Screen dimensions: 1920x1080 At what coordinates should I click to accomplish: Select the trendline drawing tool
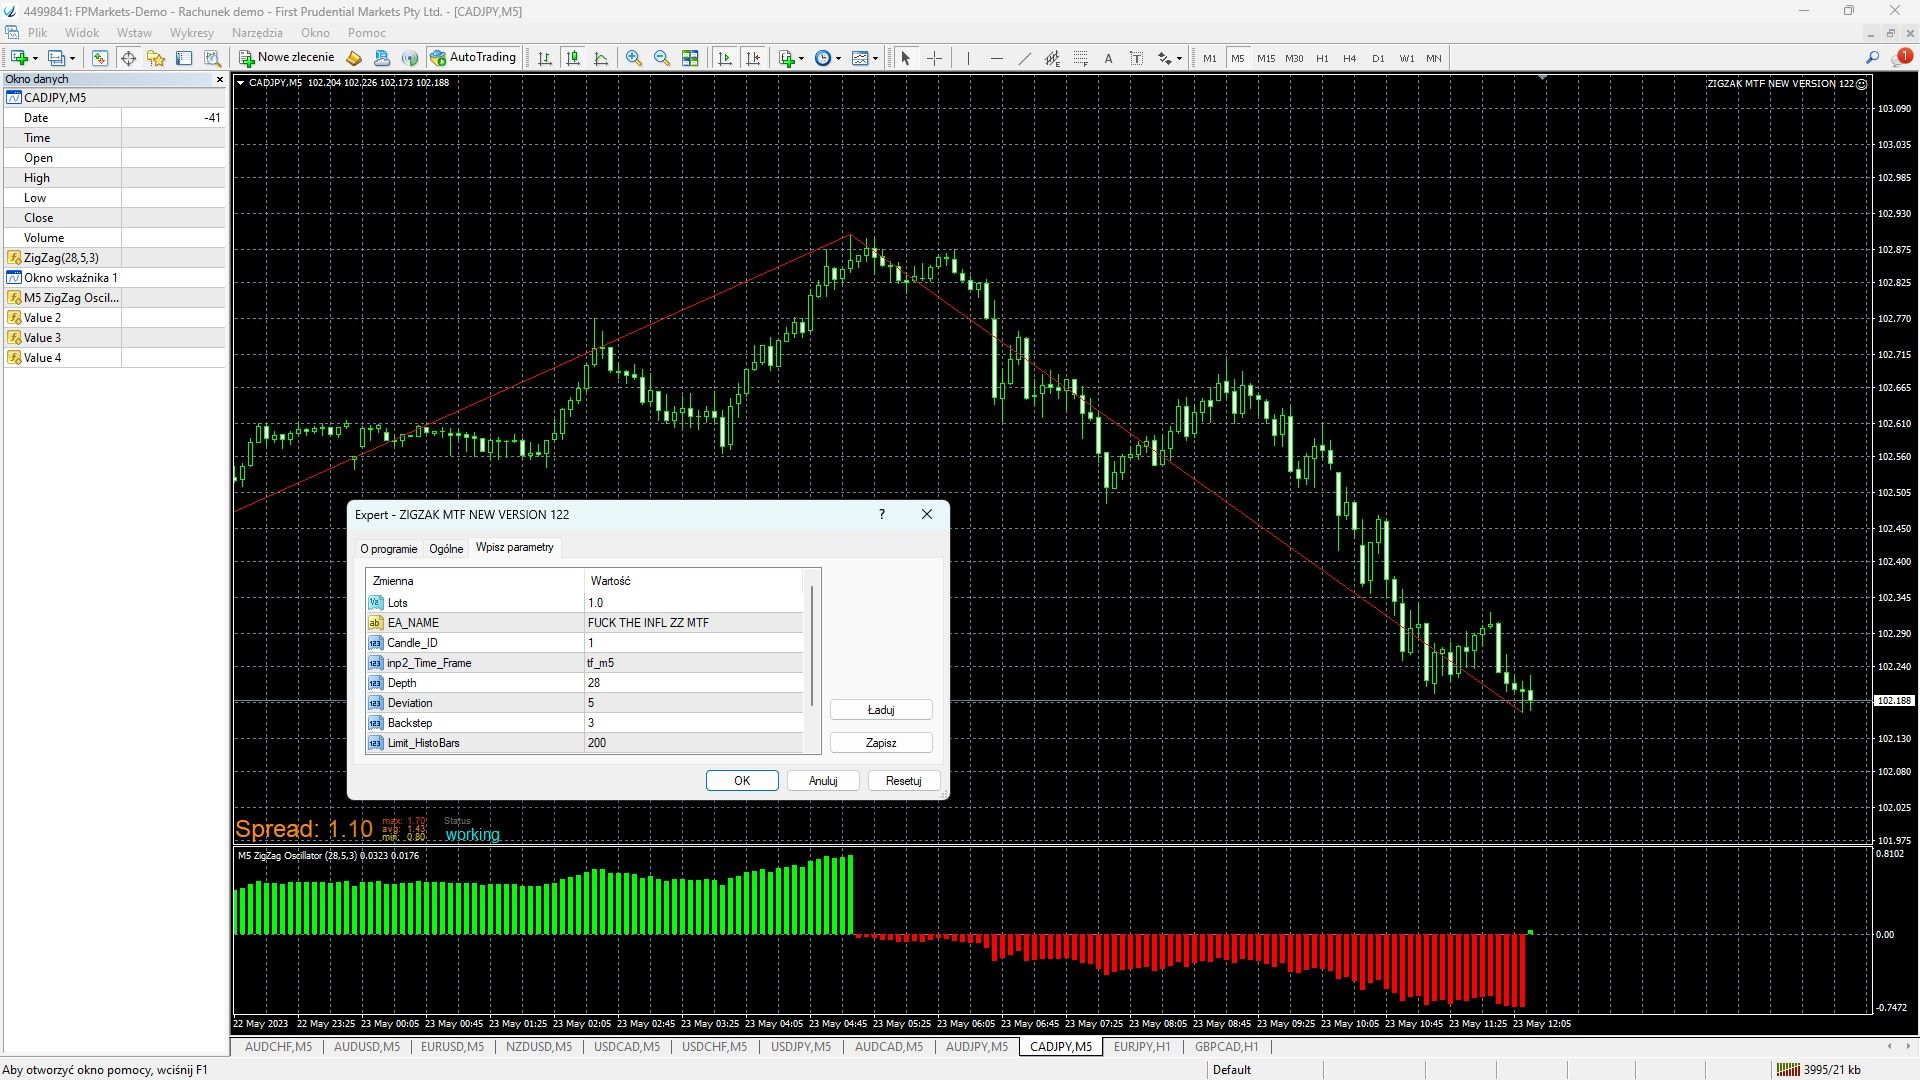[1024, 58]
